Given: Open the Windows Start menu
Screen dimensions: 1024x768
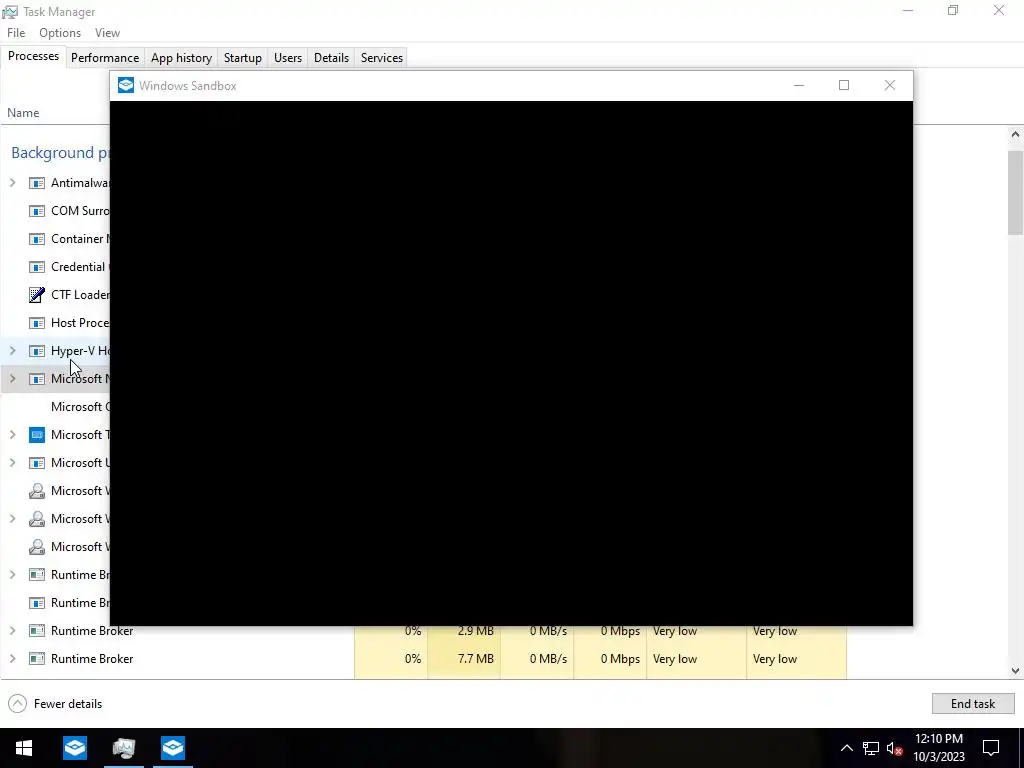Looking at the screenshot, I should 24,748.
